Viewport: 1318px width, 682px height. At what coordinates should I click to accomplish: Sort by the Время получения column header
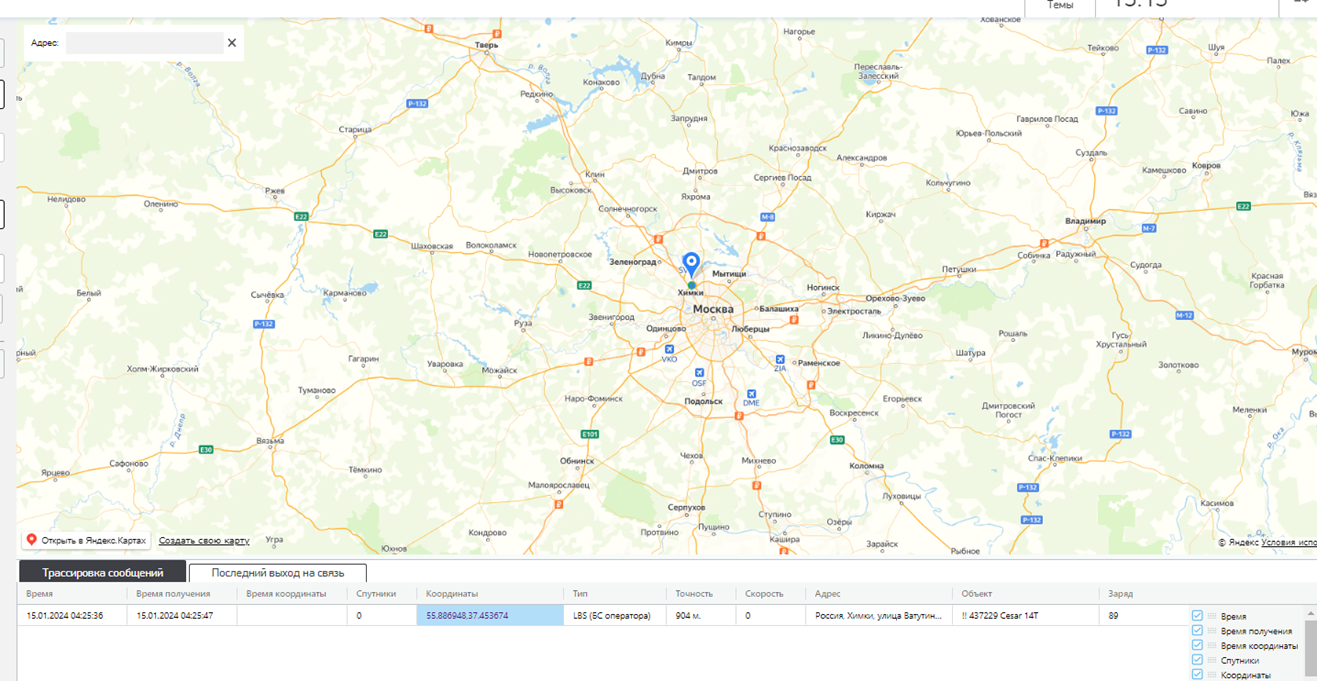pos(173,594)
